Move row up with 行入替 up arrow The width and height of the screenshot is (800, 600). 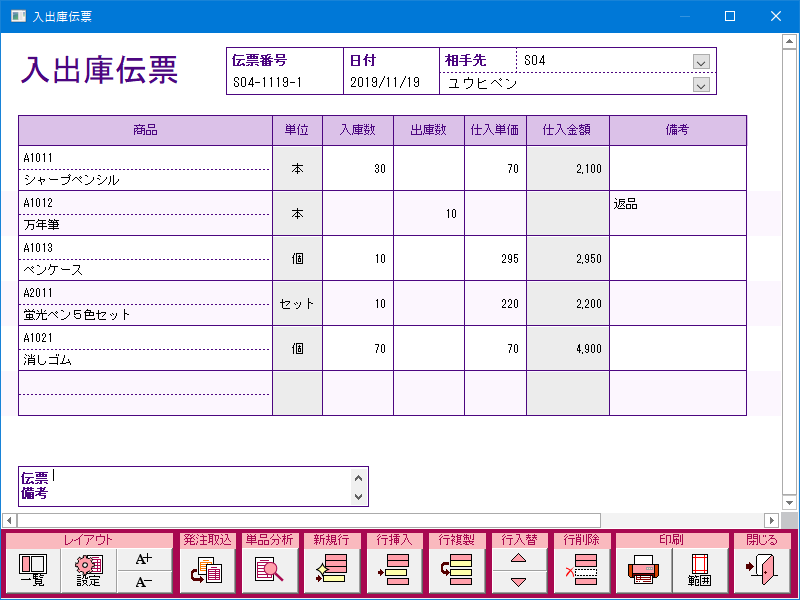tap(518, 559)
